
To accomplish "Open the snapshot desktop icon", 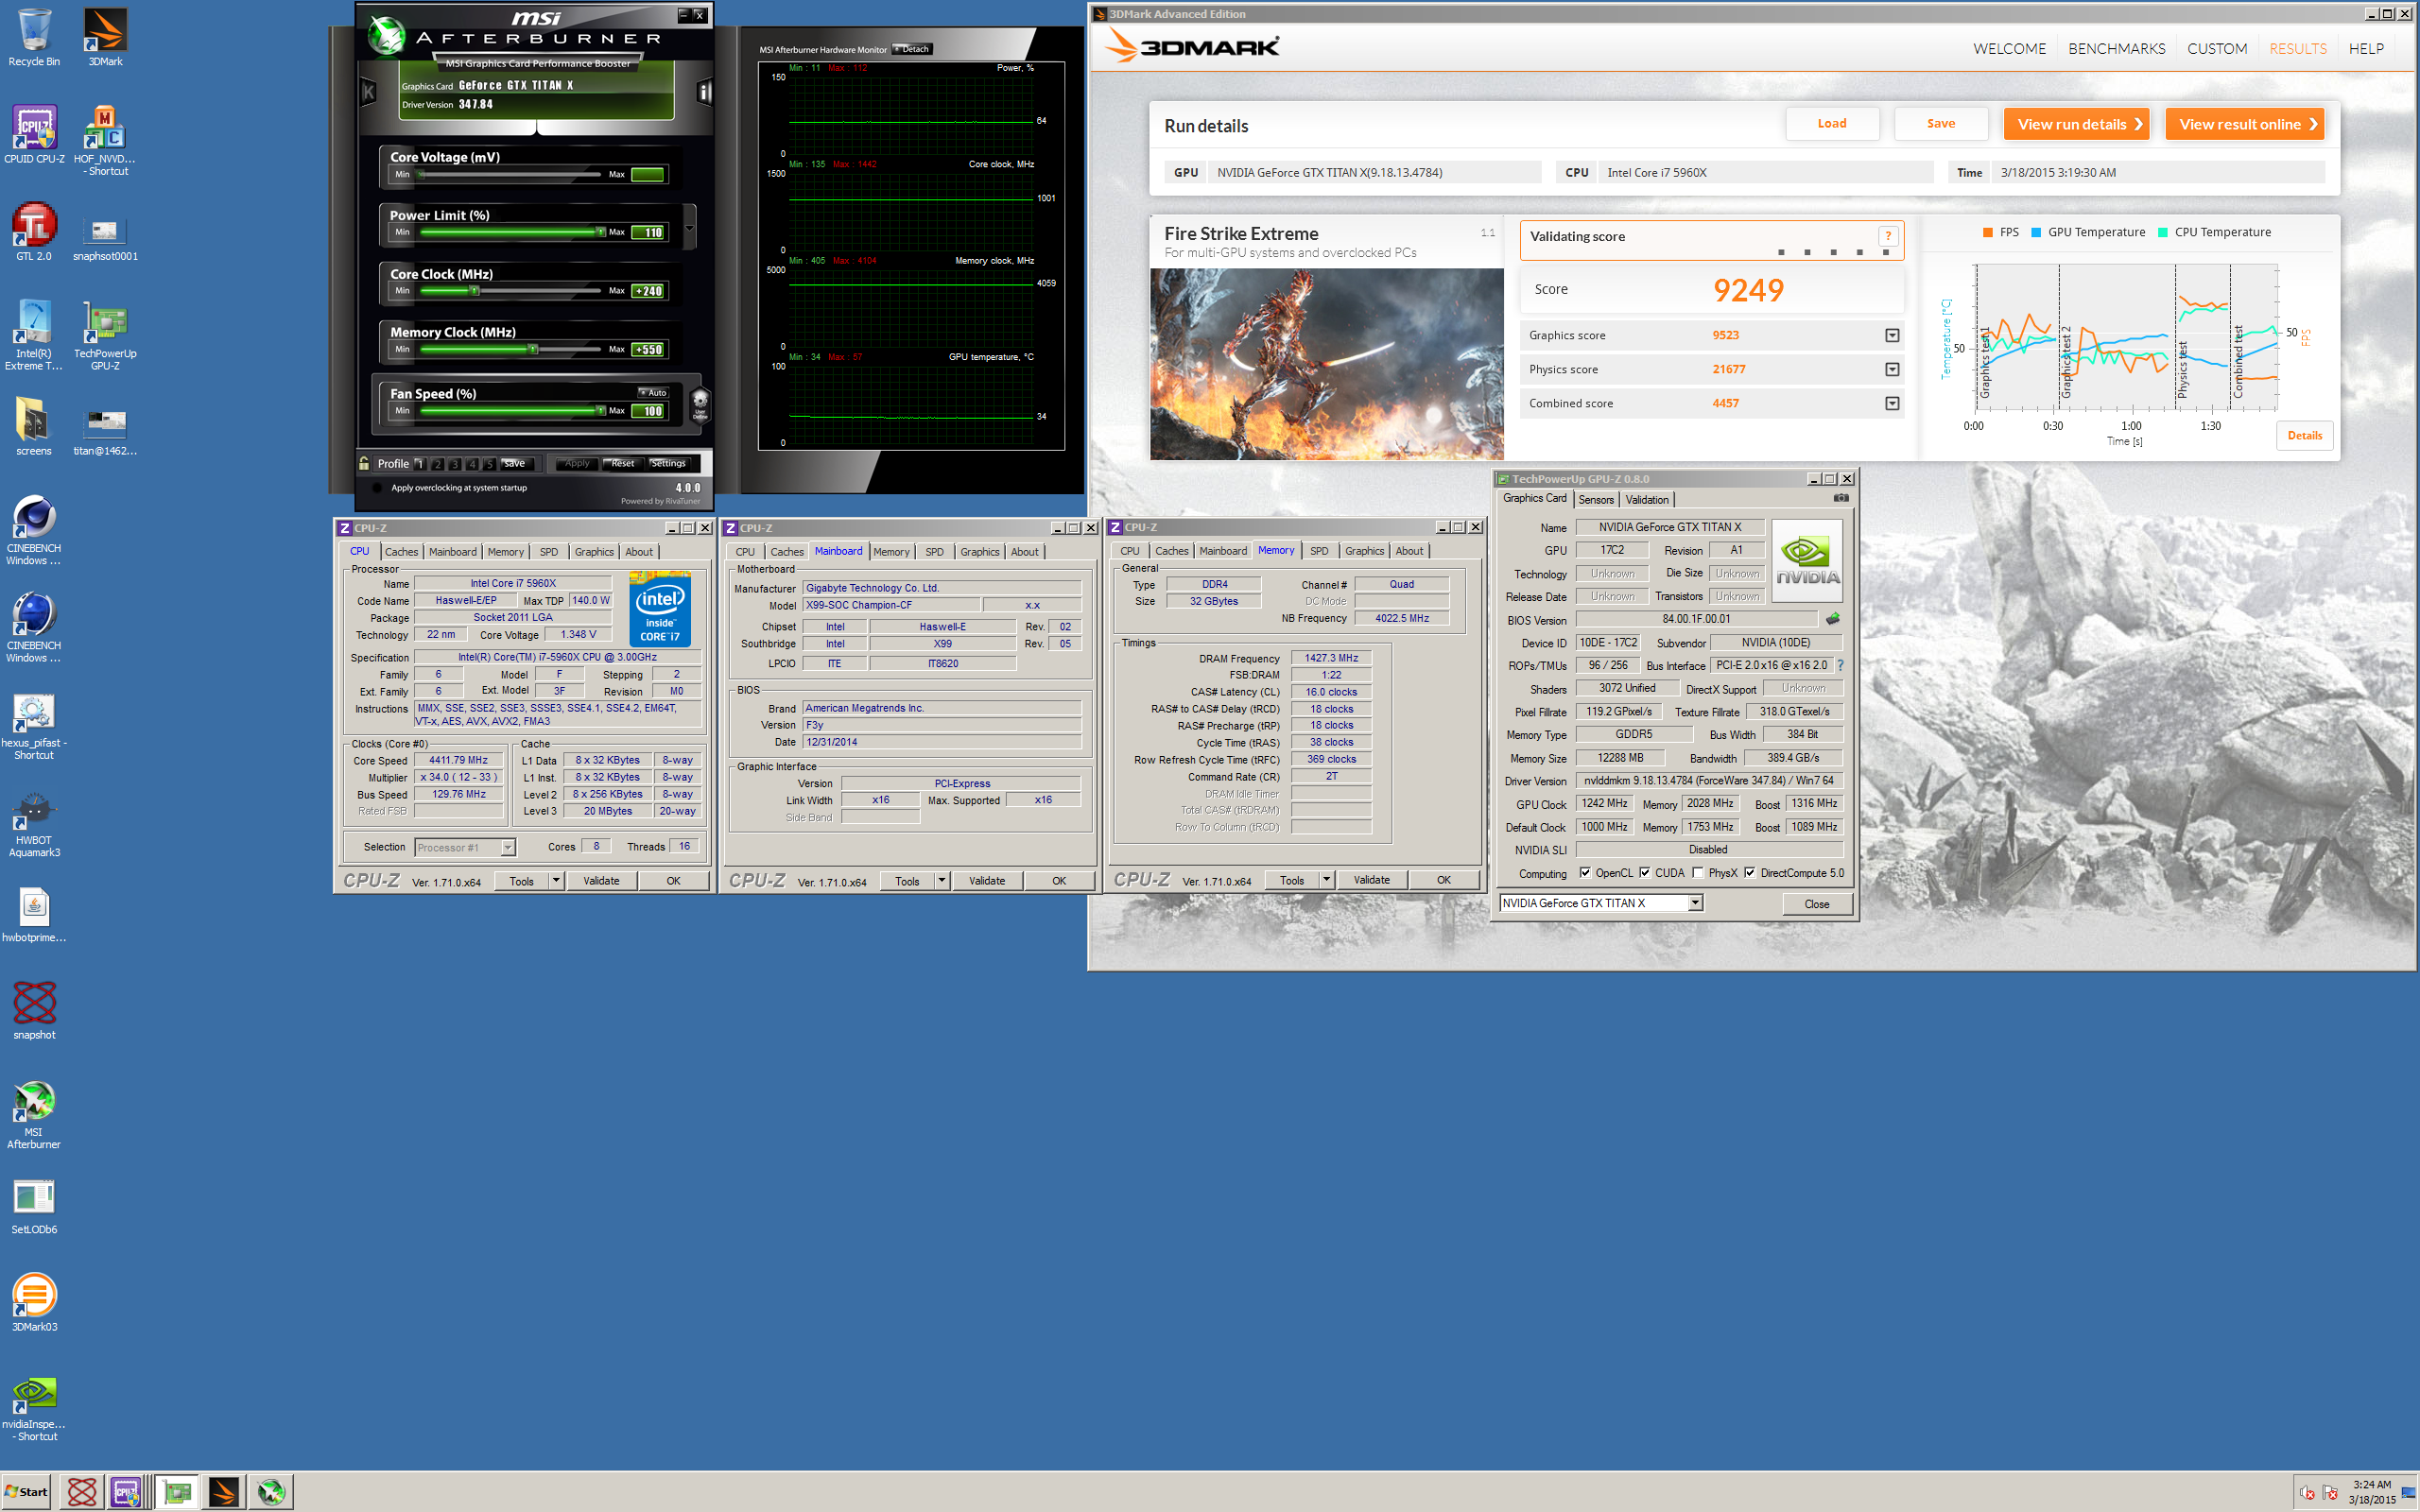I will tap(34, 1010).
